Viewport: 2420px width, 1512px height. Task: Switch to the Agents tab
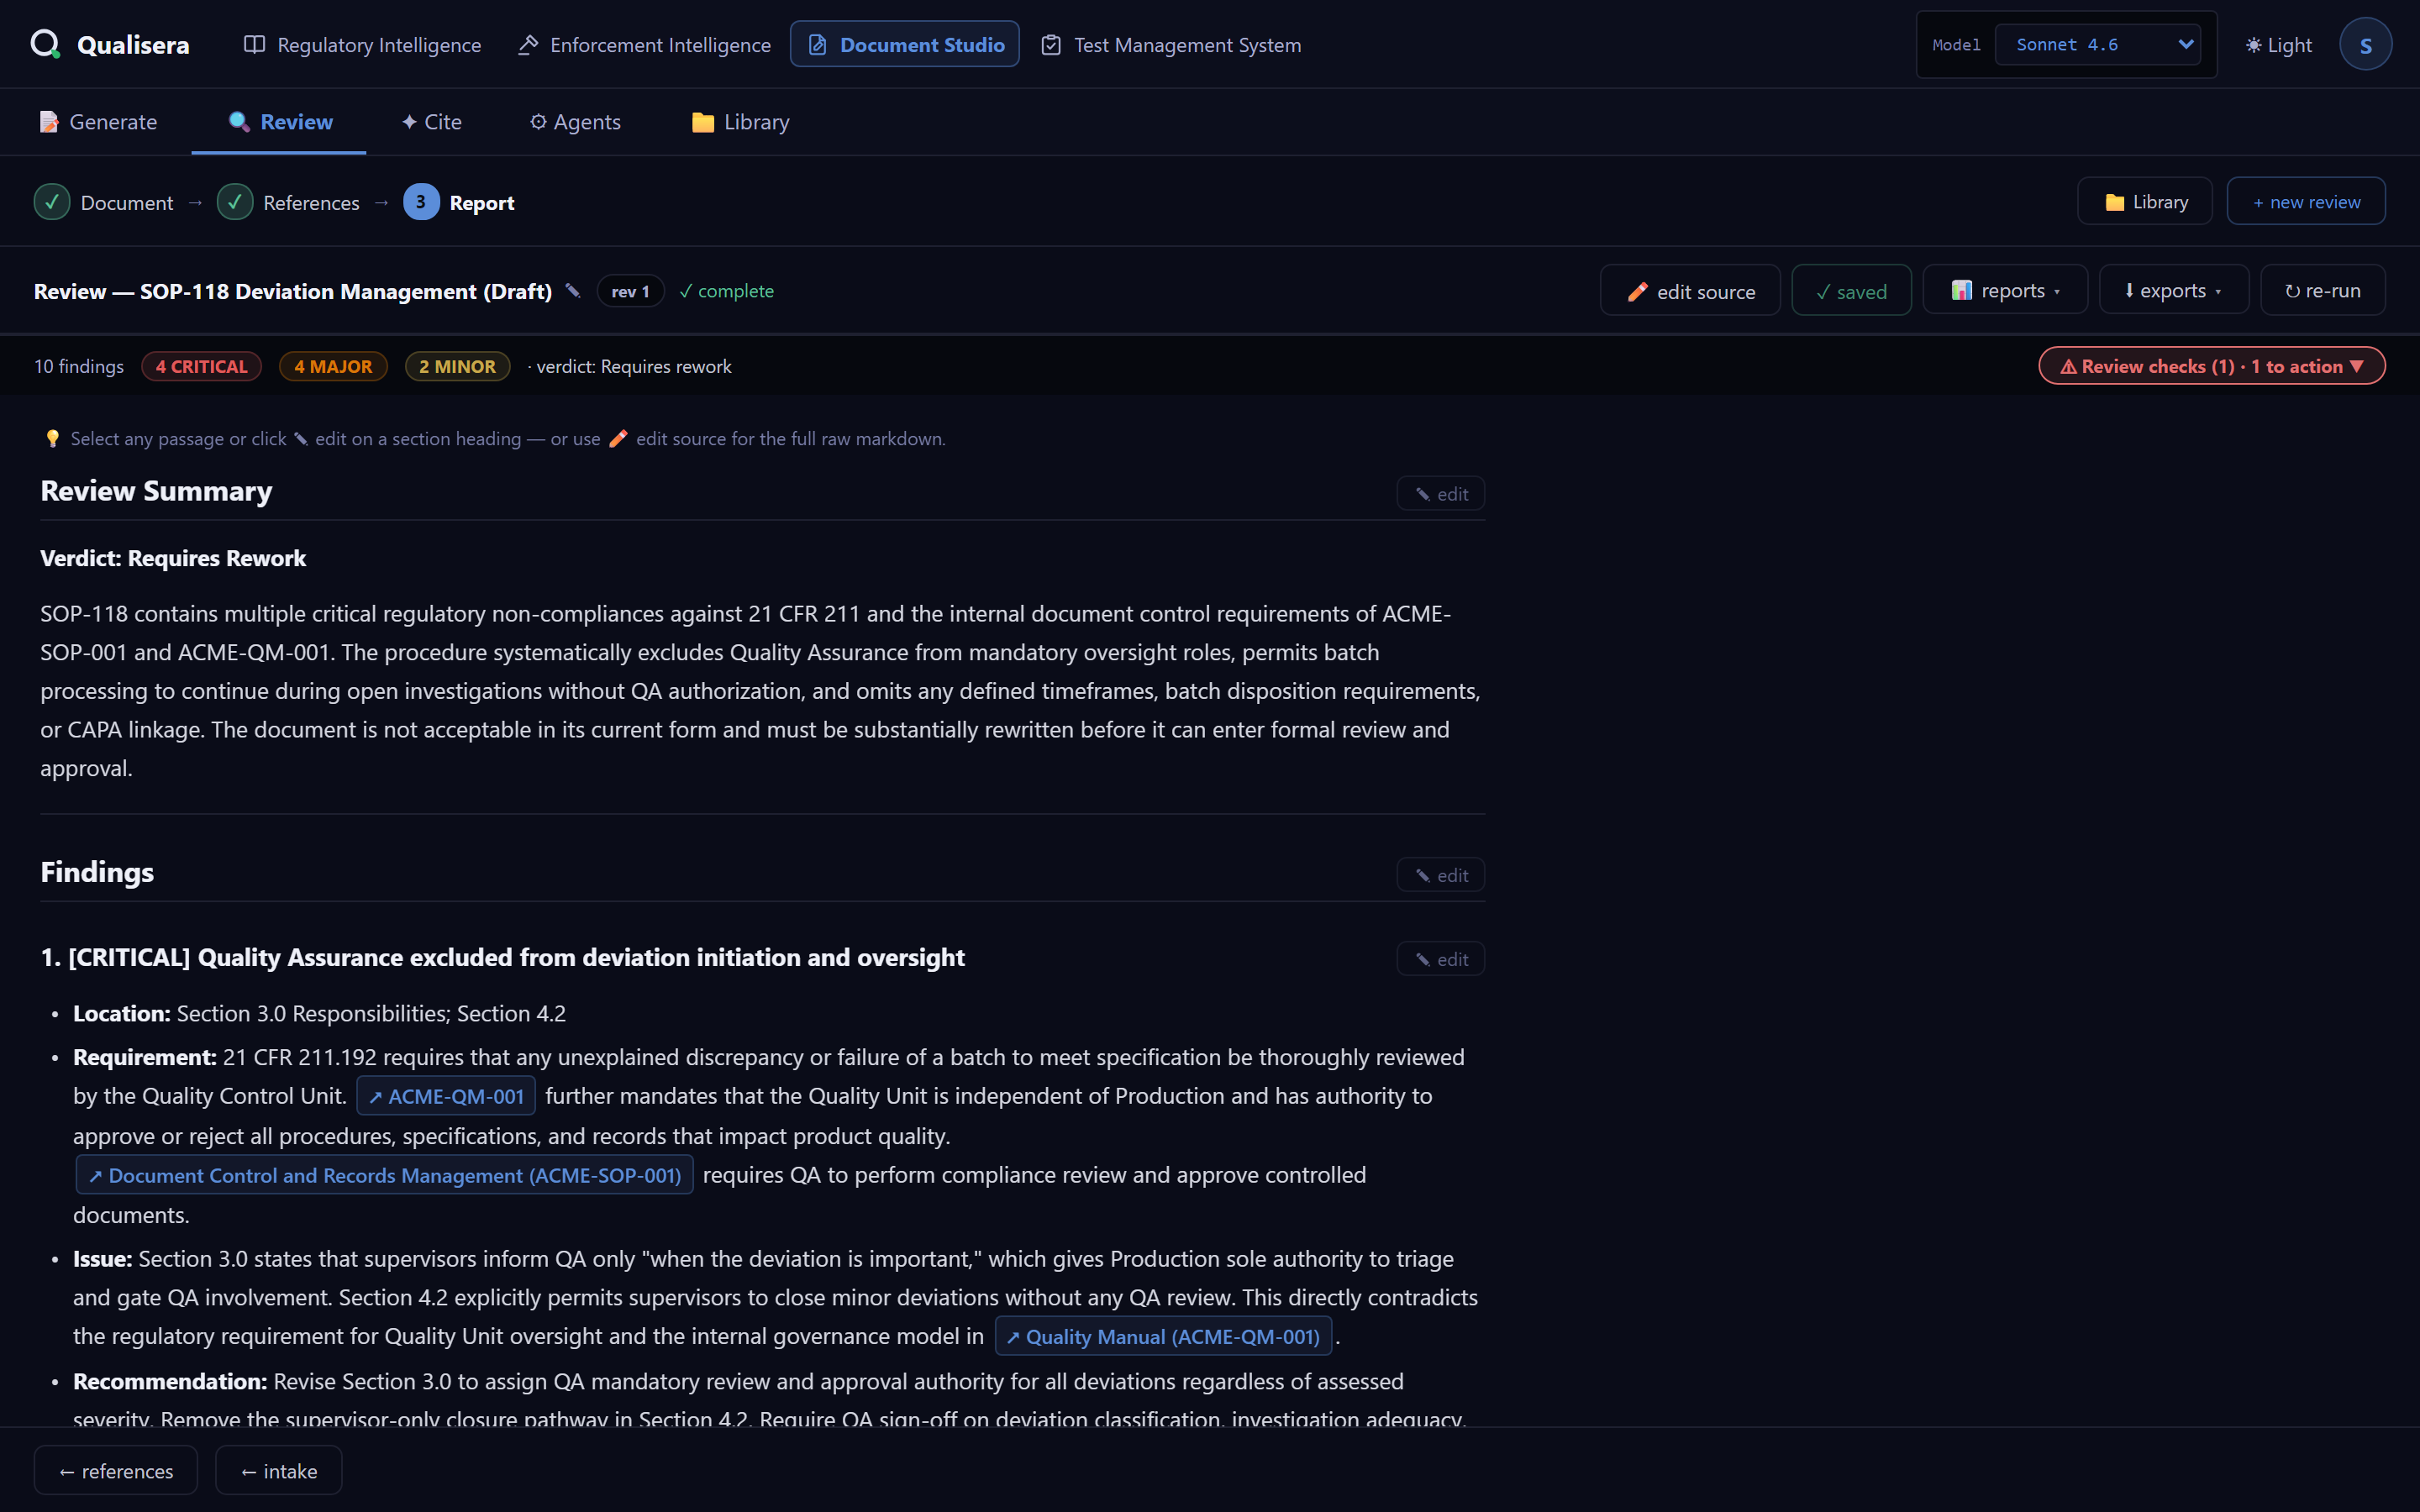pyautogui.click(x=575, y=122)
